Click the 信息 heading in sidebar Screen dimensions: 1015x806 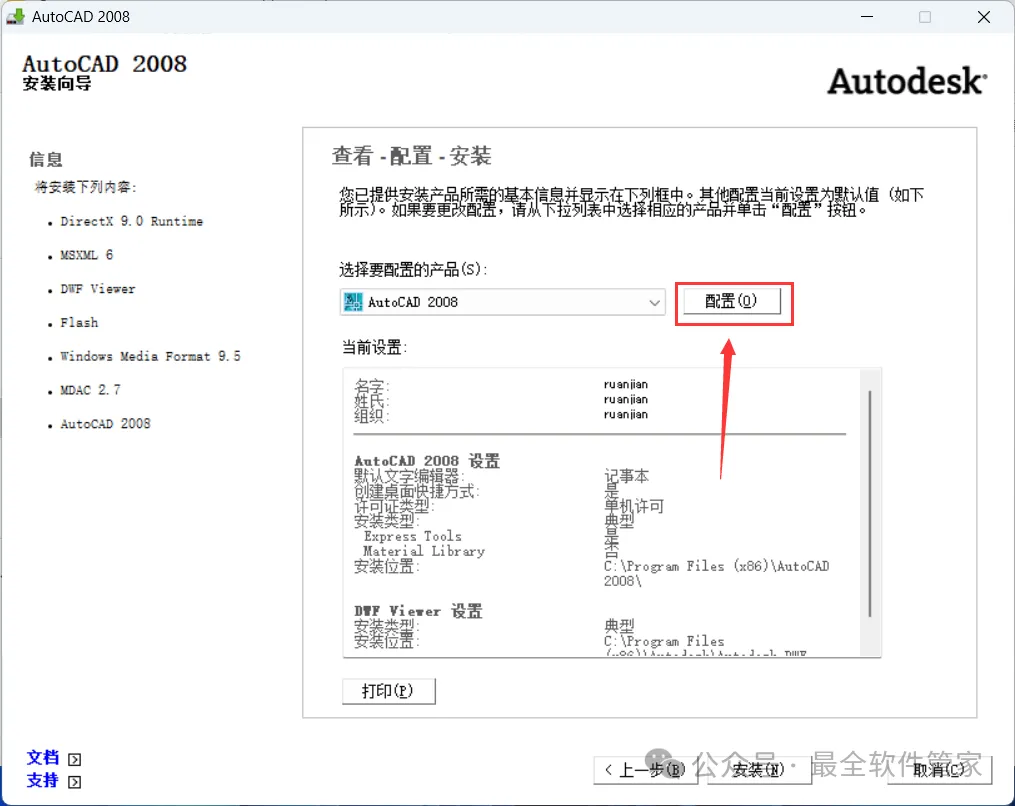45,159
